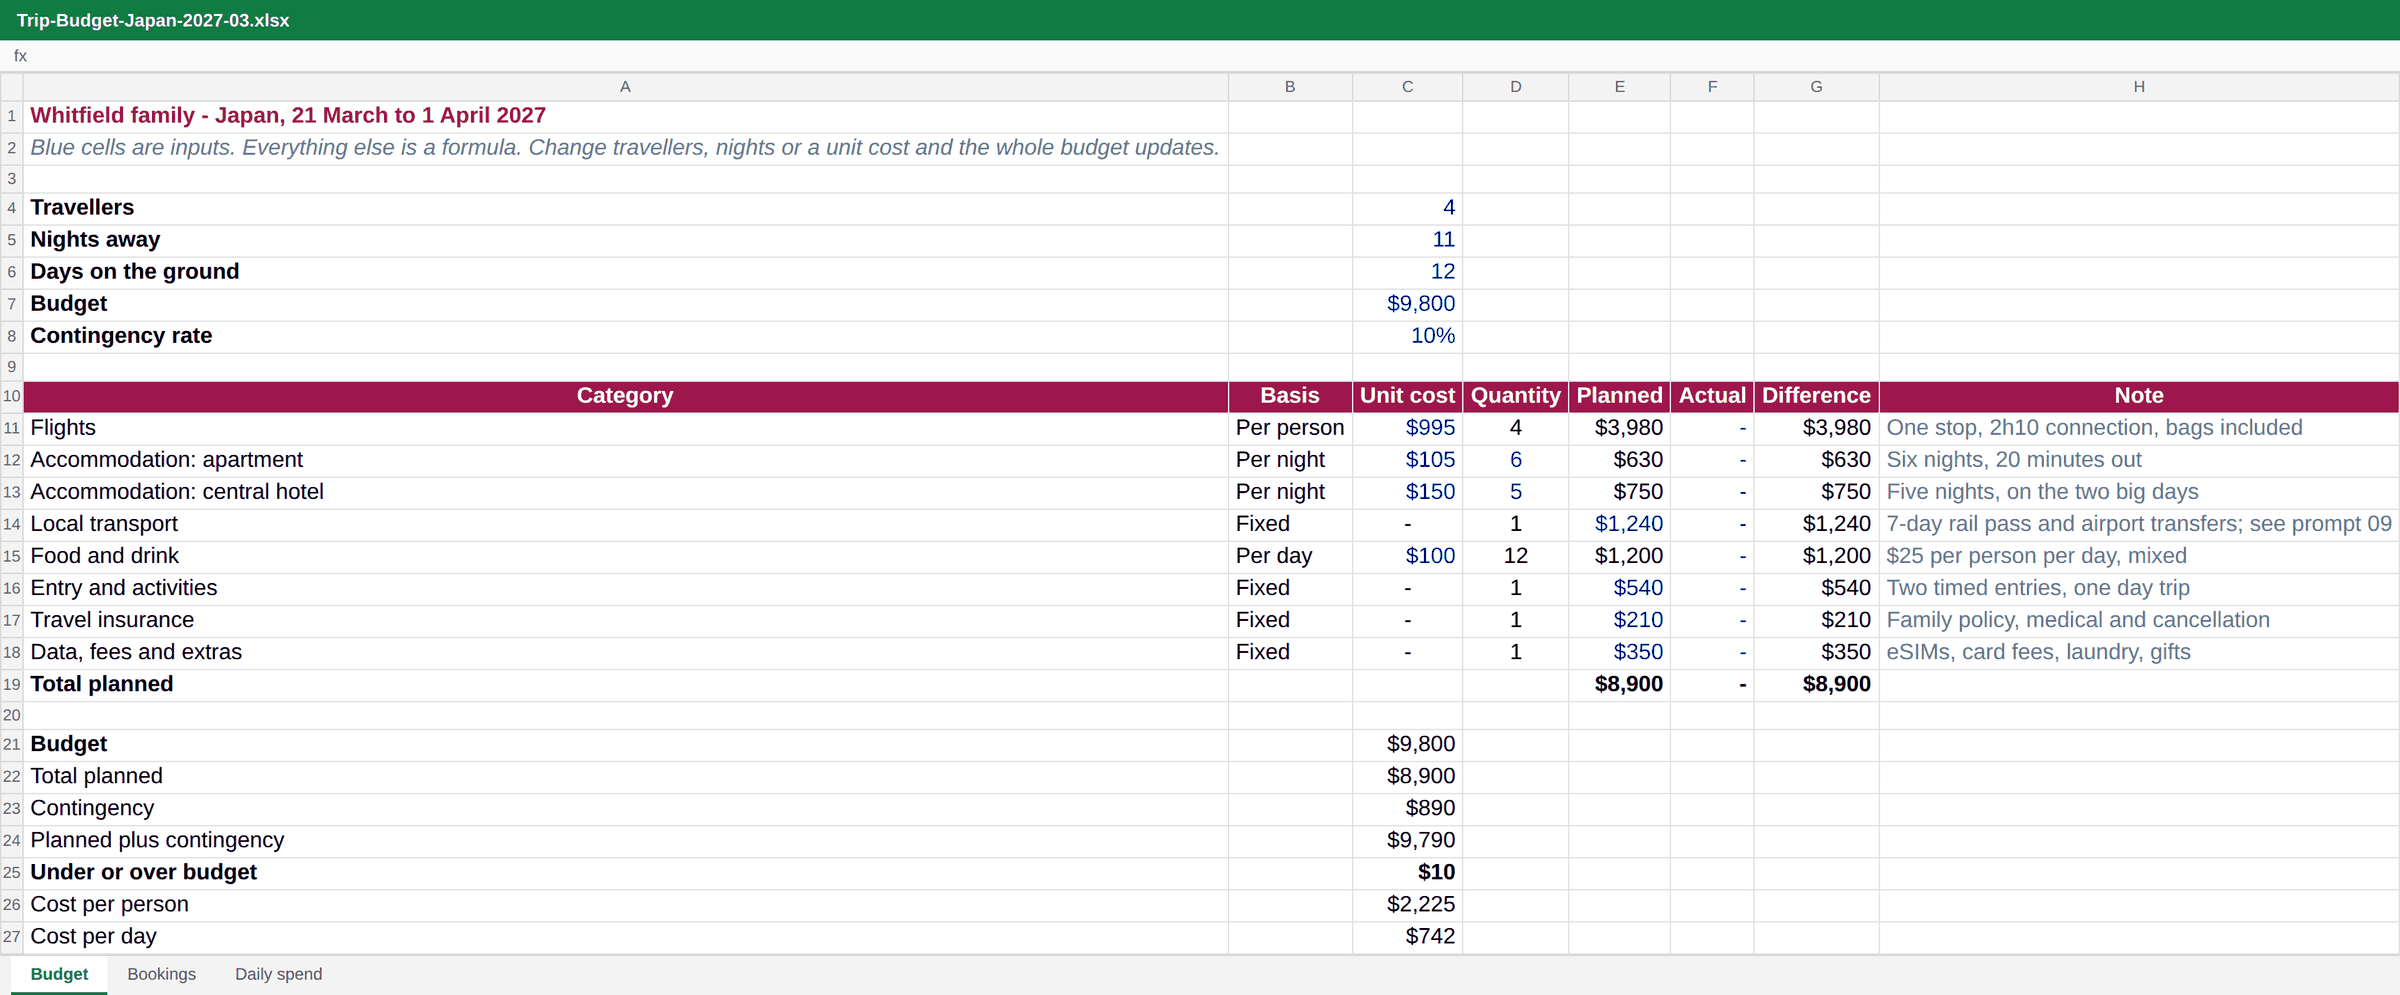Select row 10 header number
This screenshot has width=2400, height=995.
click(x=12, y=396)
